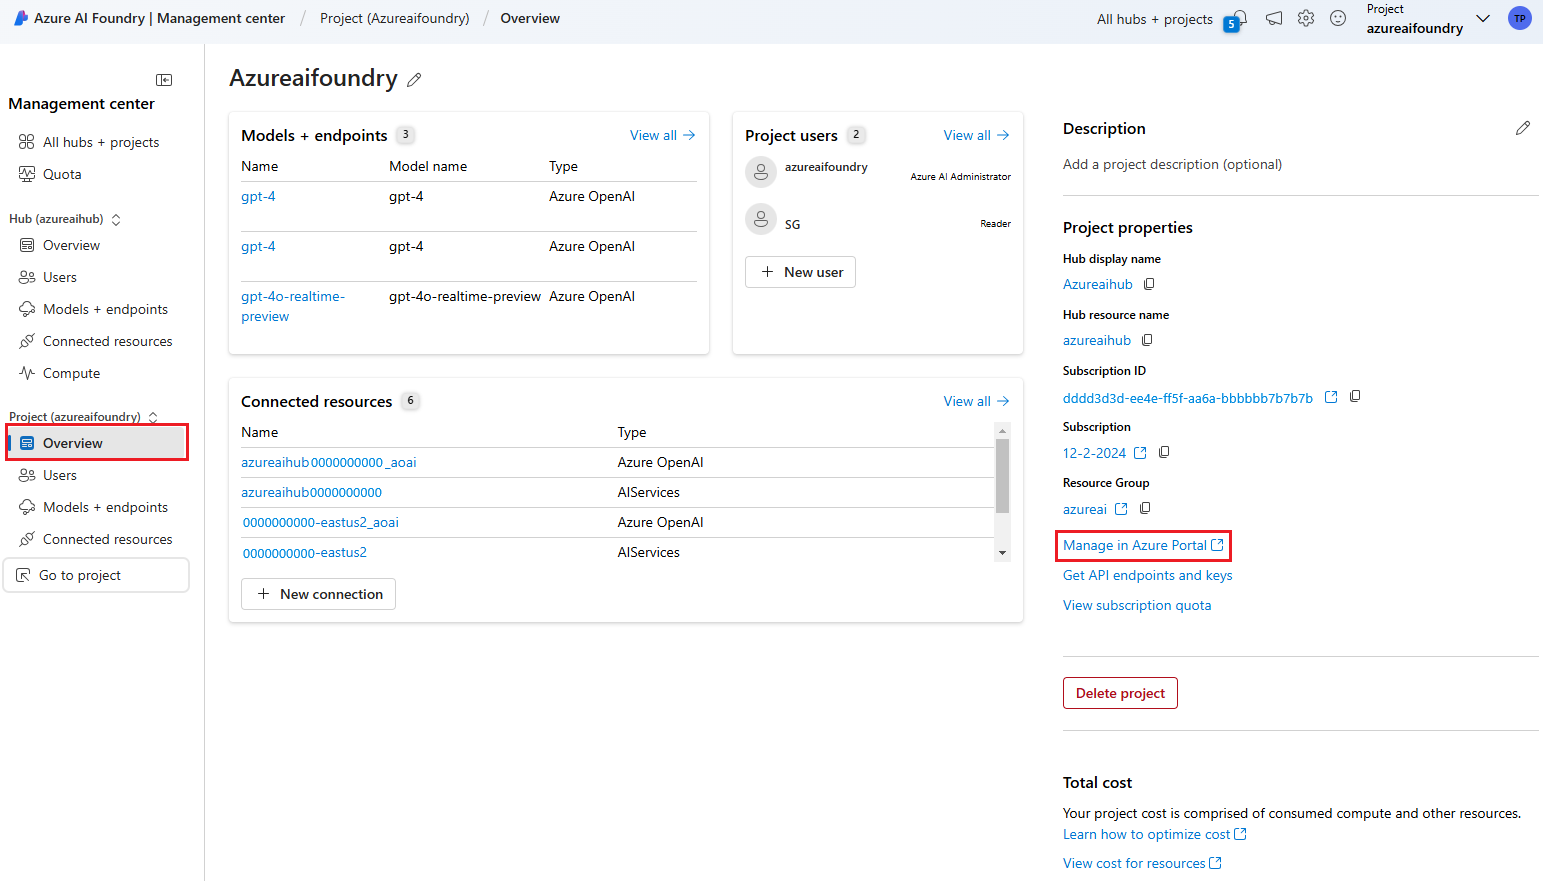
Task: Click Get API endpoints and keys link
Action: [x=1147, y=575]
